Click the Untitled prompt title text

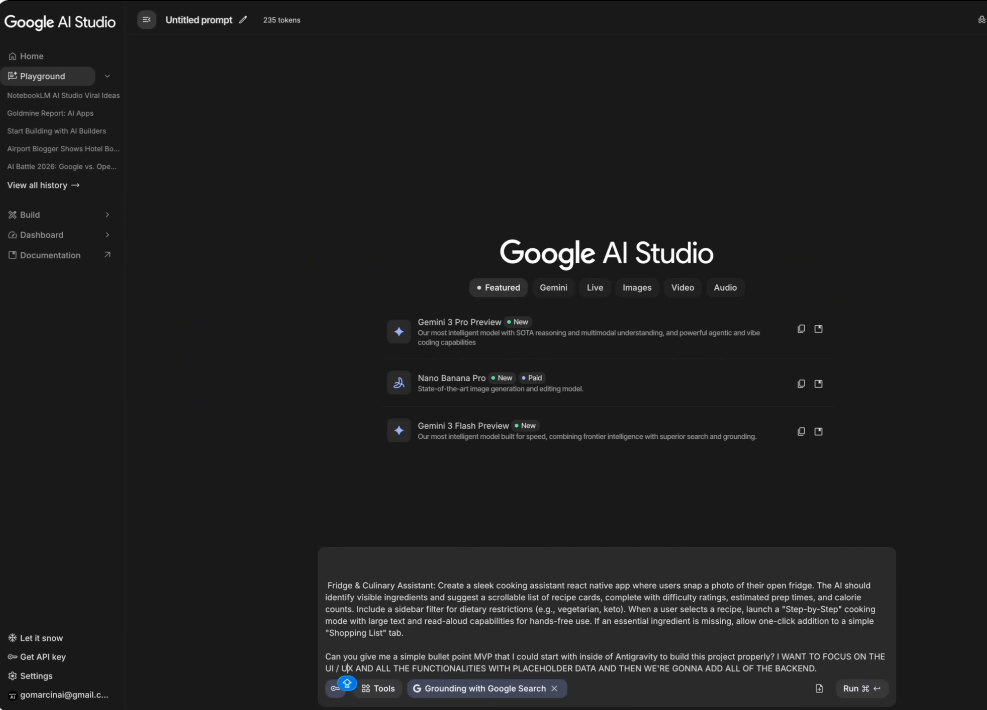point(199,20)
